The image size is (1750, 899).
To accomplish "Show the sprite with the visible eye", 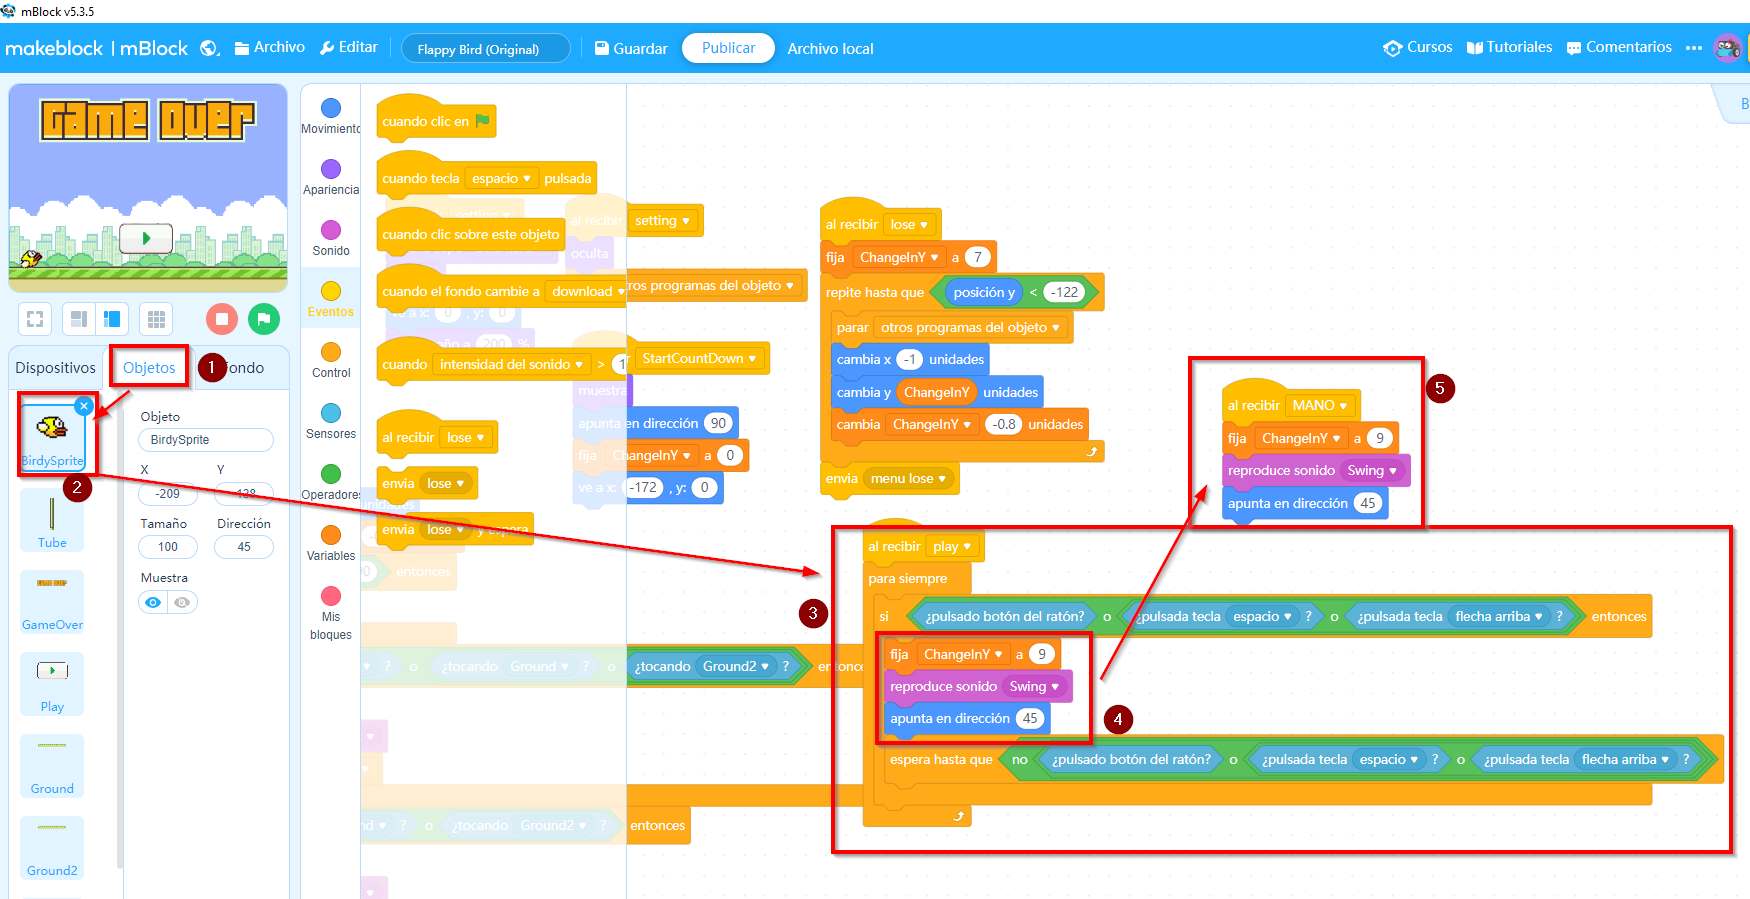I will (153, 602).
